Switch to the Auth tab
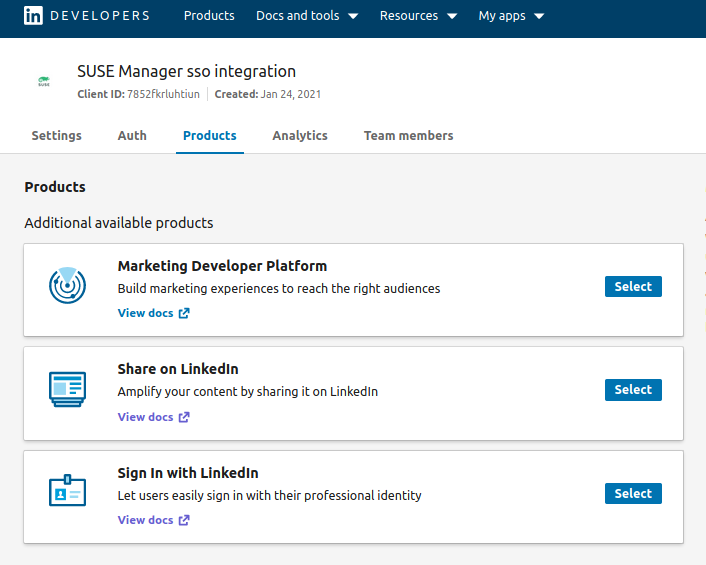Image resolution: width=706 pixels, height=565 pixels. tap(132, 136)
